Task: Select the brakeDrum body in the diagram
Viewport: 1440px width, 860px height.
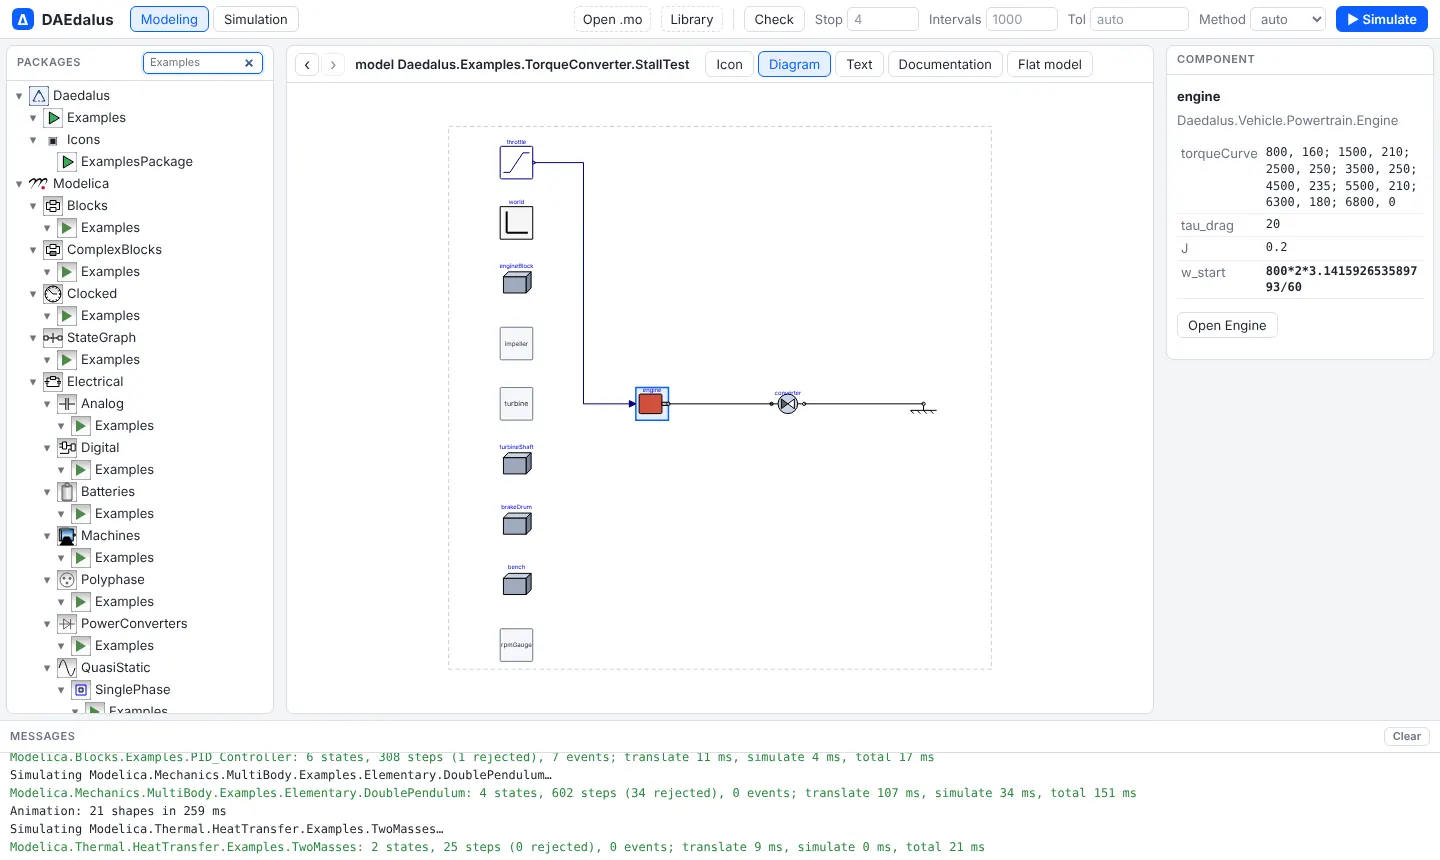Action: coord(516,523)
